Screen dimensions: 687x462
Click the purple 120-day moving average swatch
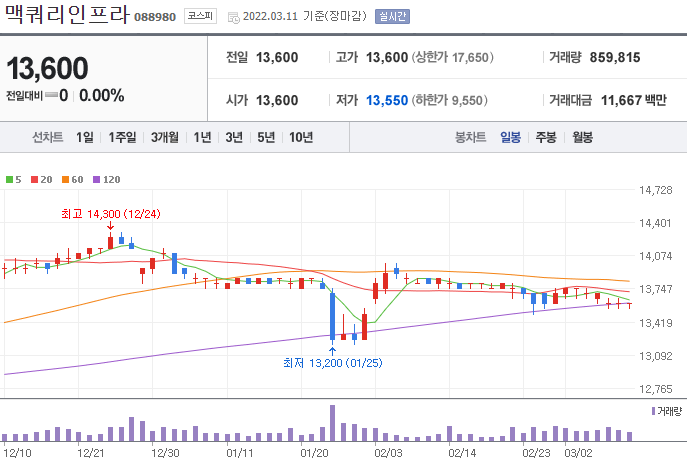coord(96,179)
